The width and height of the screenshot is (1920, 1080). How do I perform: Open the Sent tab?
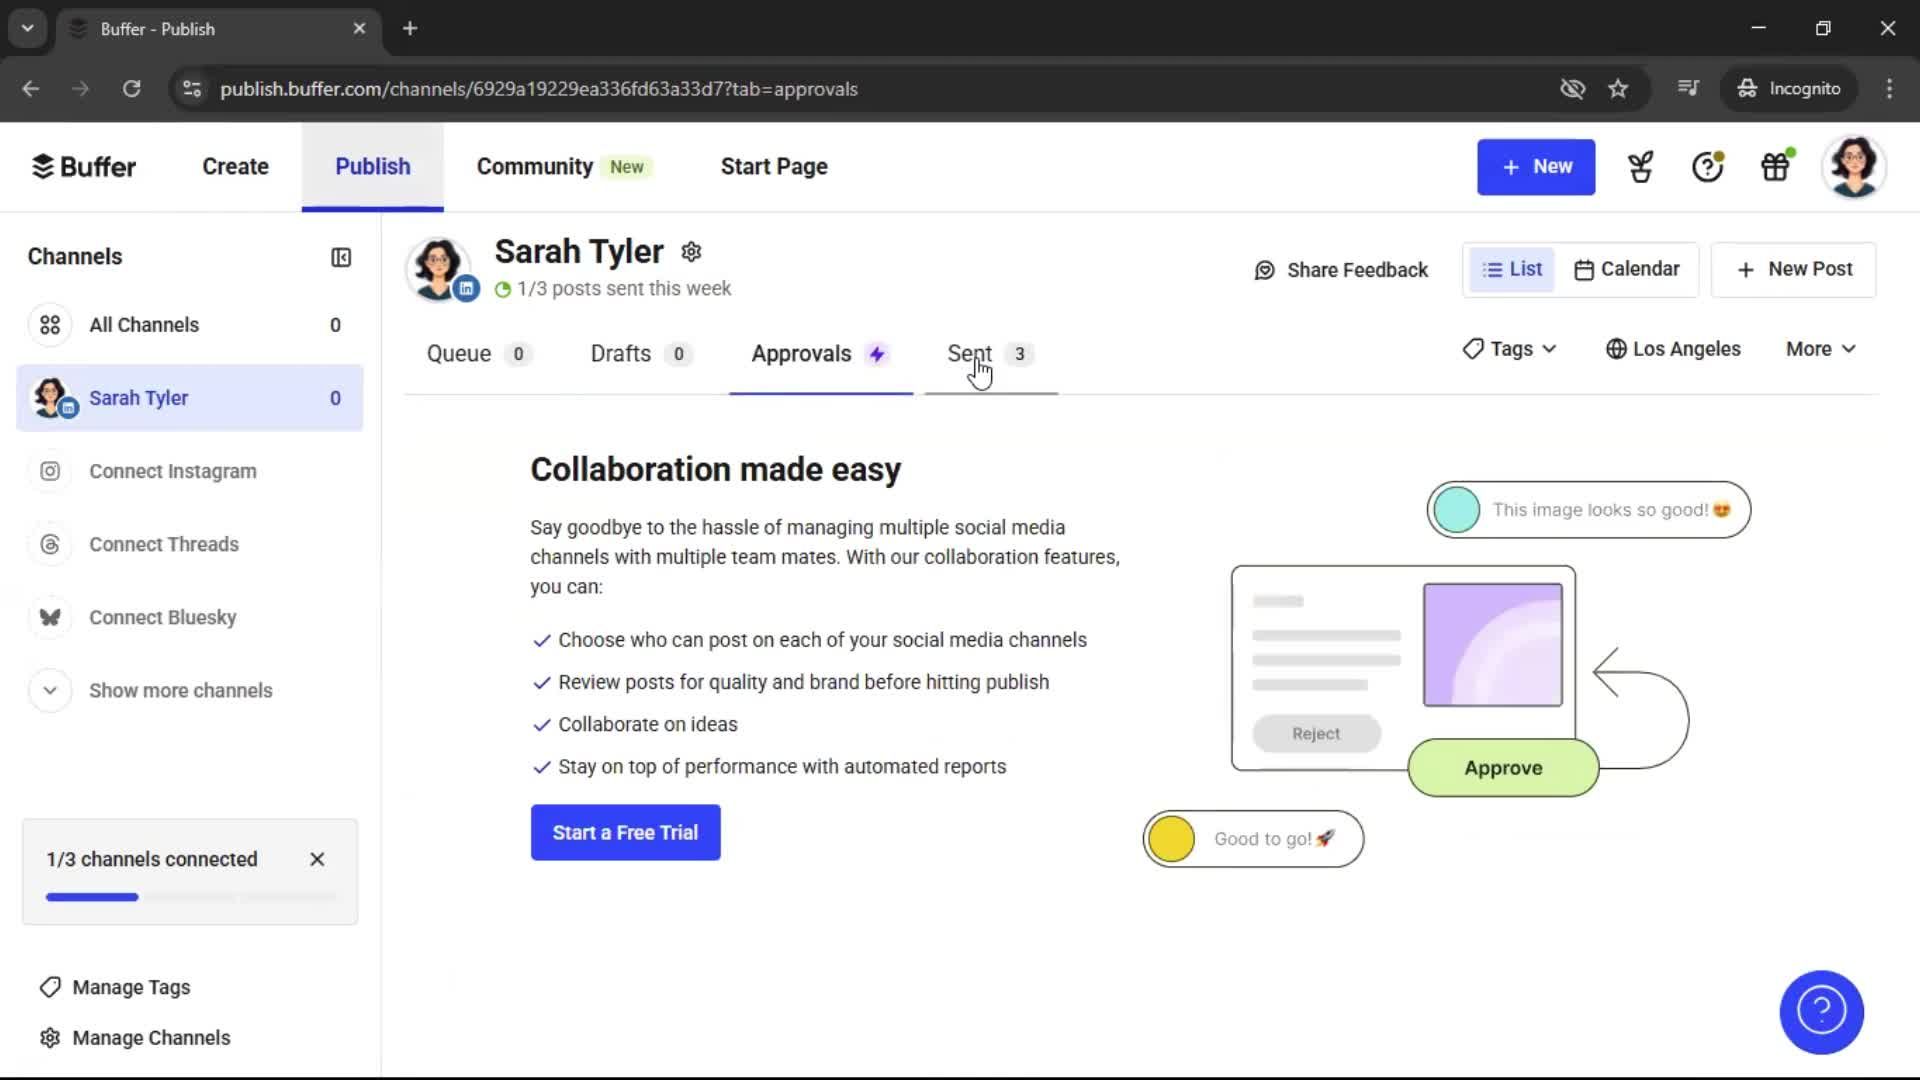pyautogui.click(x=969, y=353)
